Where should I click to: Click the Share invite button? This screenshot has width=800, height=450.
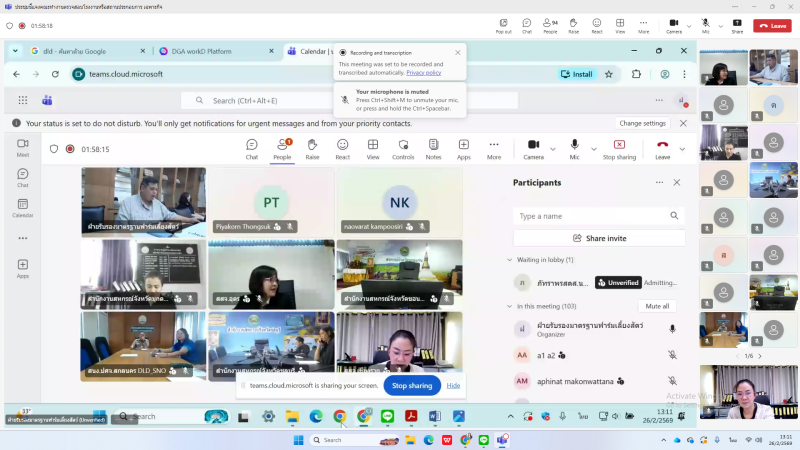[x=599, y=238]
